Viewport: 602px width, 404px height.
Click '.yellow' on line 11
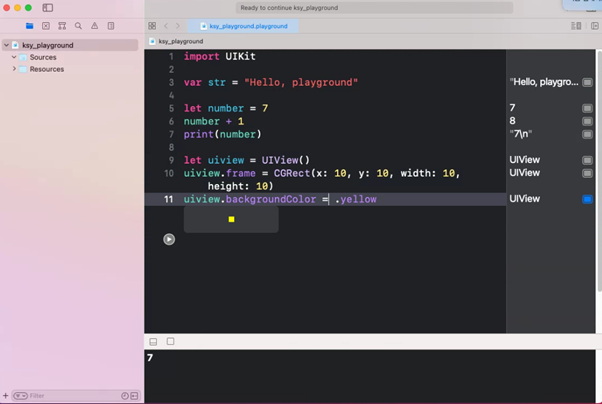pos(356,199)
